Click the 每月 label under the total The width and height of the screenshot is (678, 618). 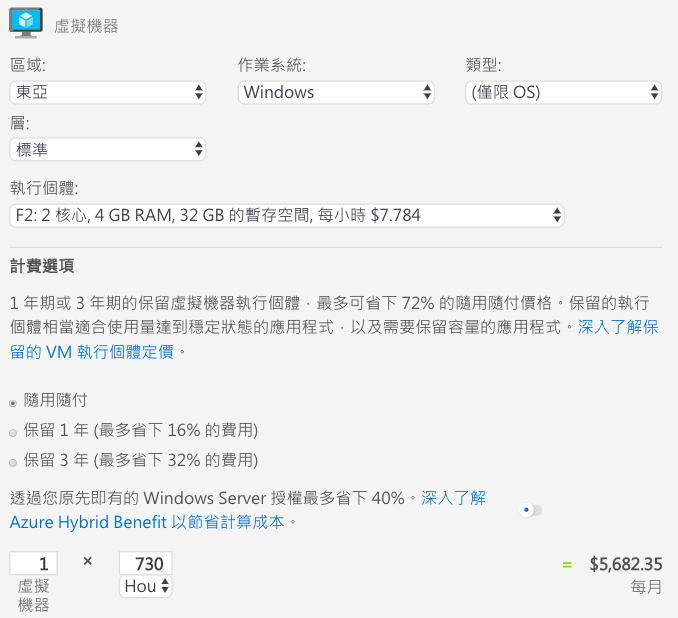pyautogui.click(x=646, y=587)
